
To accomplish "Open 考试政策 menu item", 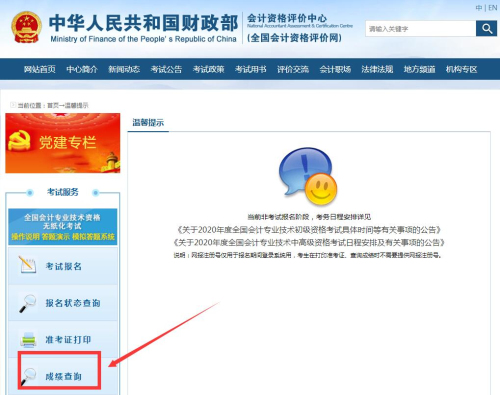I will tap(208, 69).
